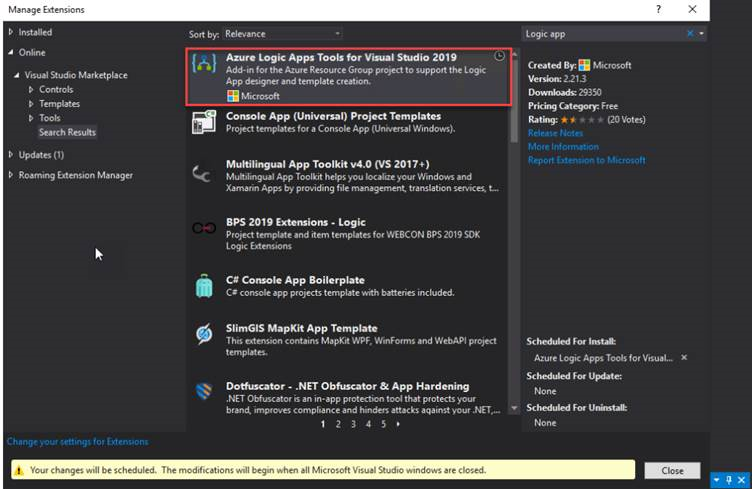
Task: Select Roaming Extension Manager item
Action: coord(76,175)
